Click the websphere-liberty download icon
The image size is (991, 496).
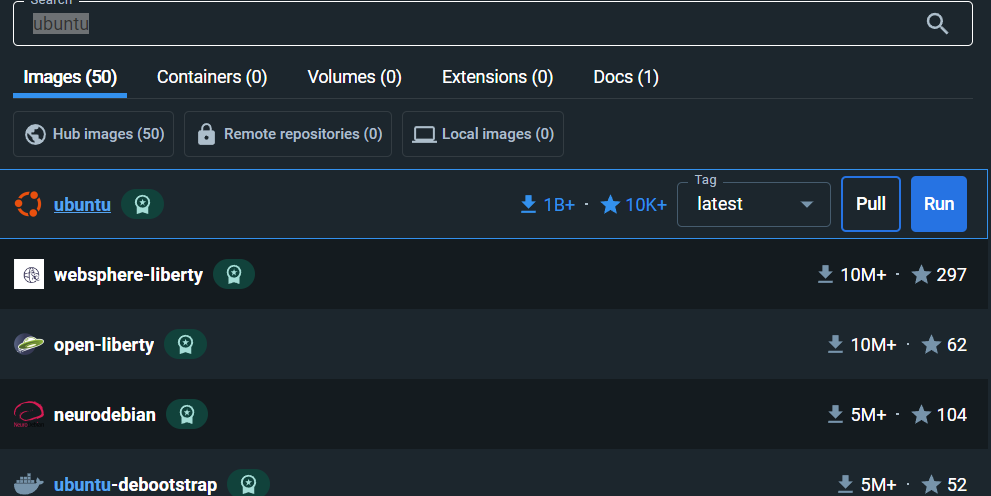[x=825, y=274]
